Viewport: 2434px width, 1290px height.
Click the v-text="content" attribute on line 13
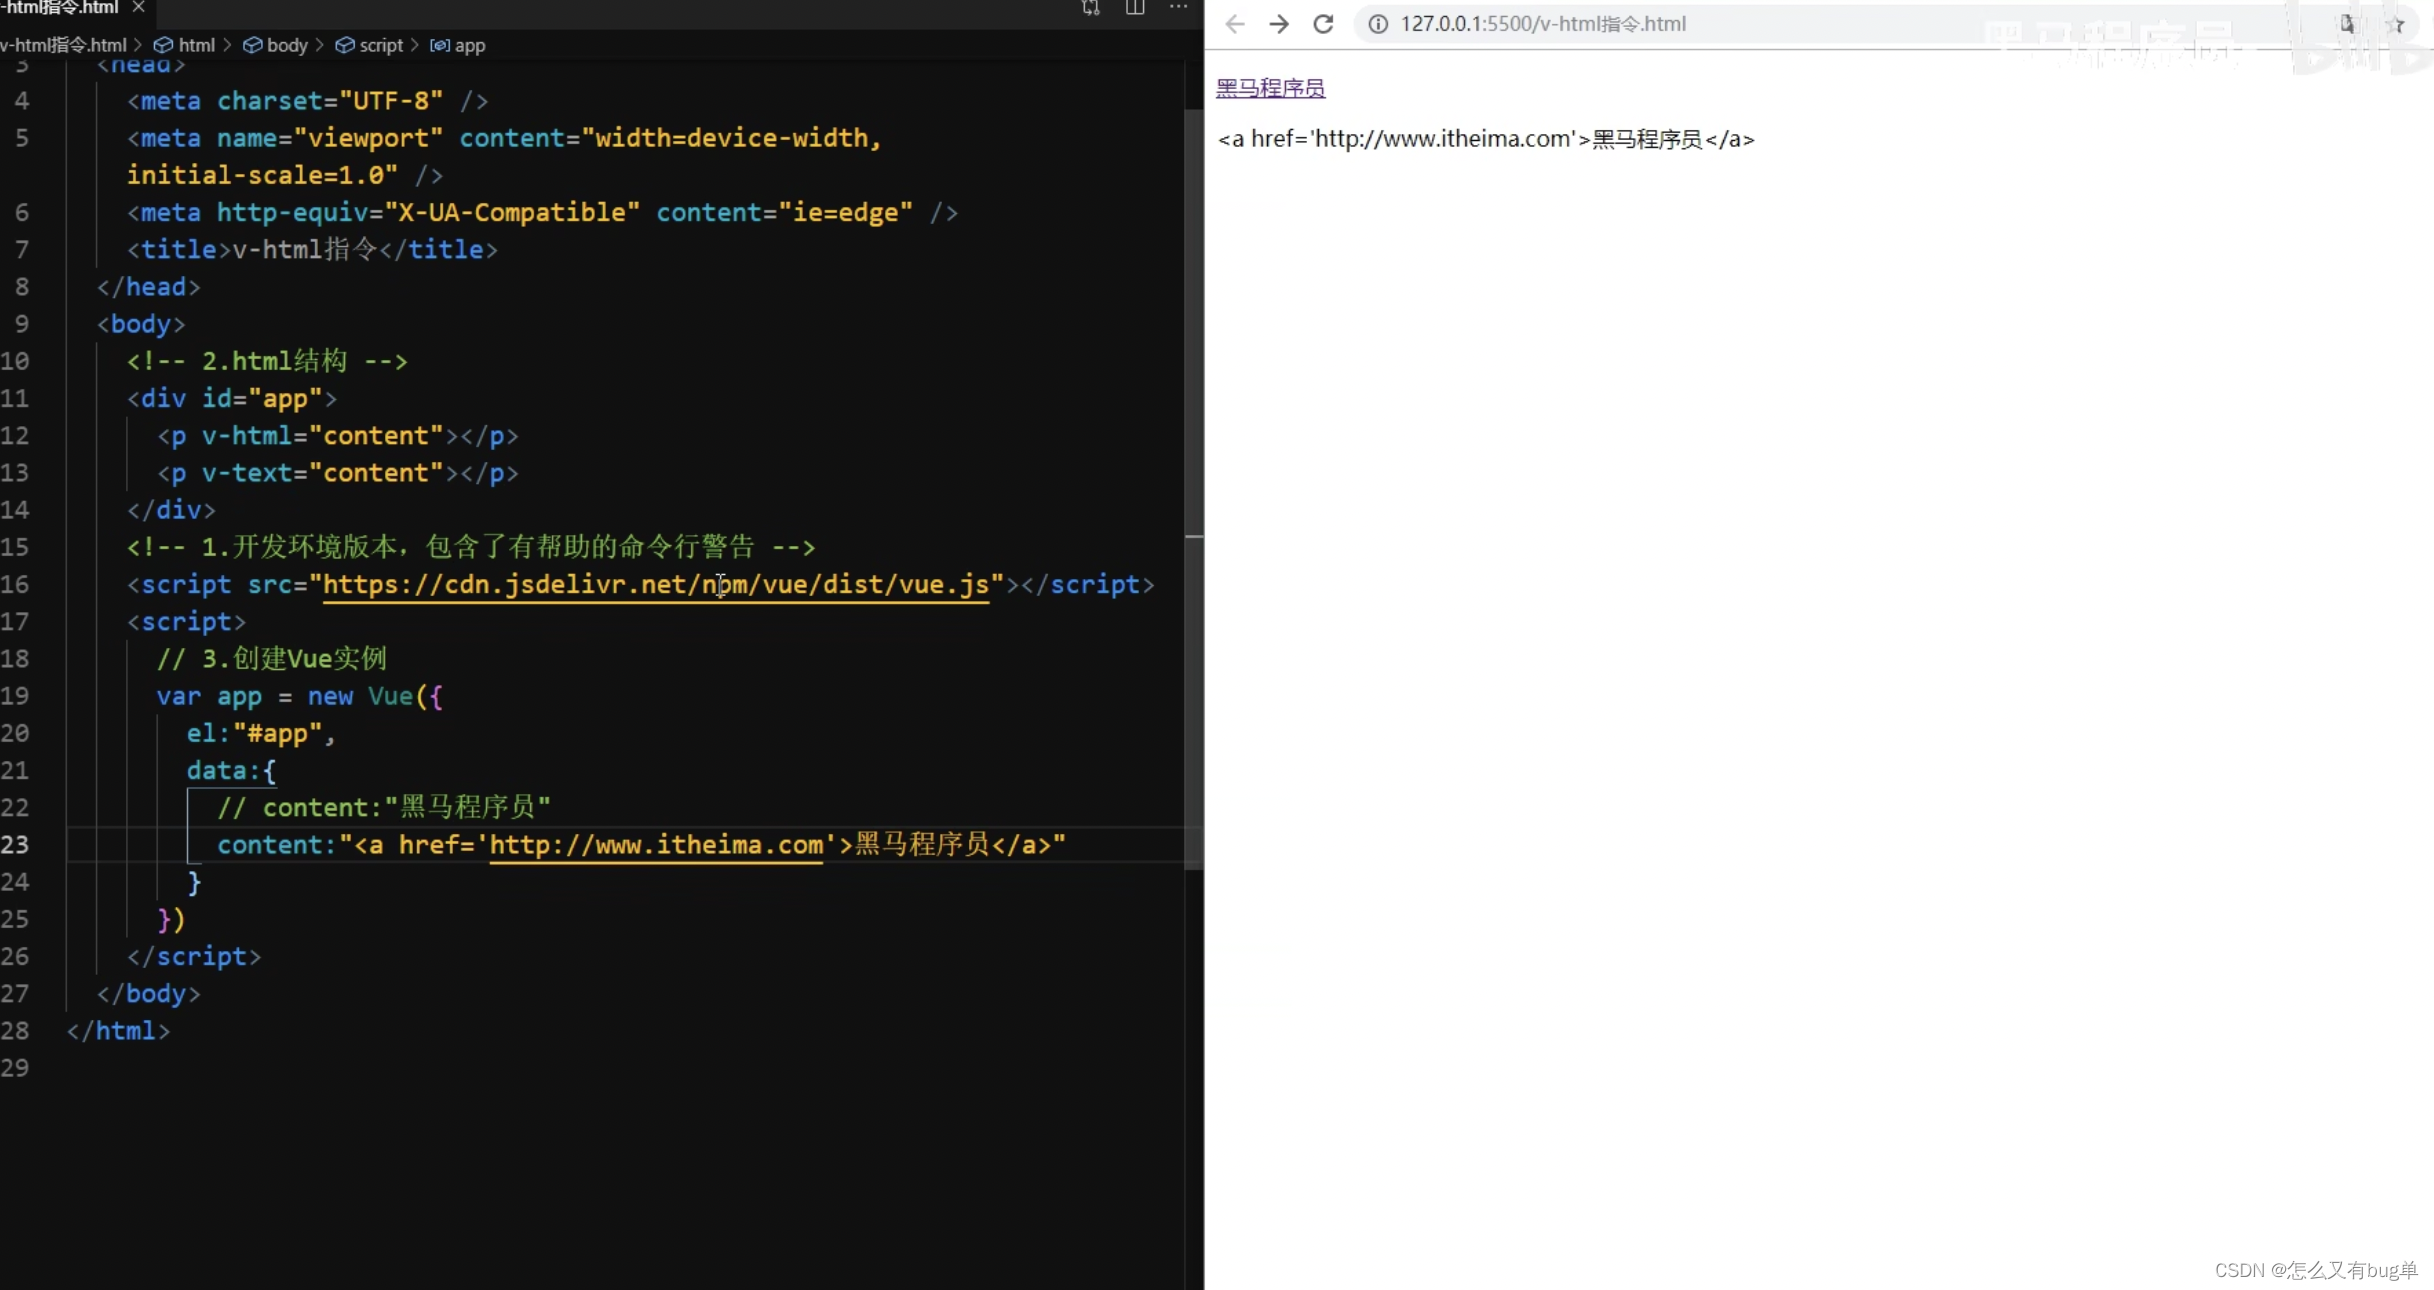click(322, 473)
